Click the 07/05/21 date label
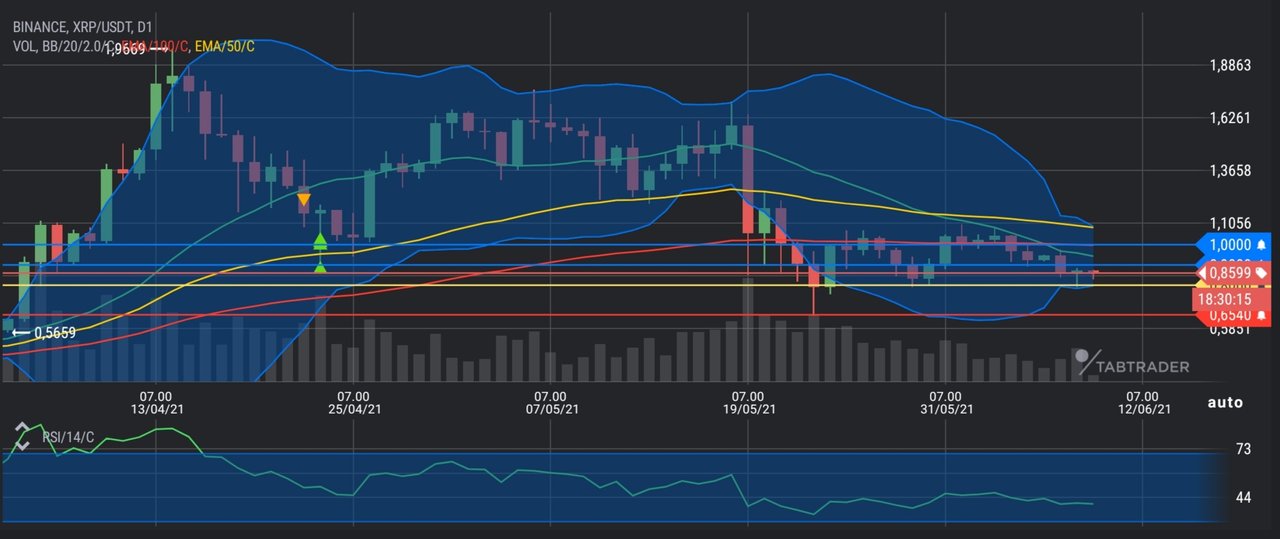Screen dimensions: 1280x539 click(551, 410)
